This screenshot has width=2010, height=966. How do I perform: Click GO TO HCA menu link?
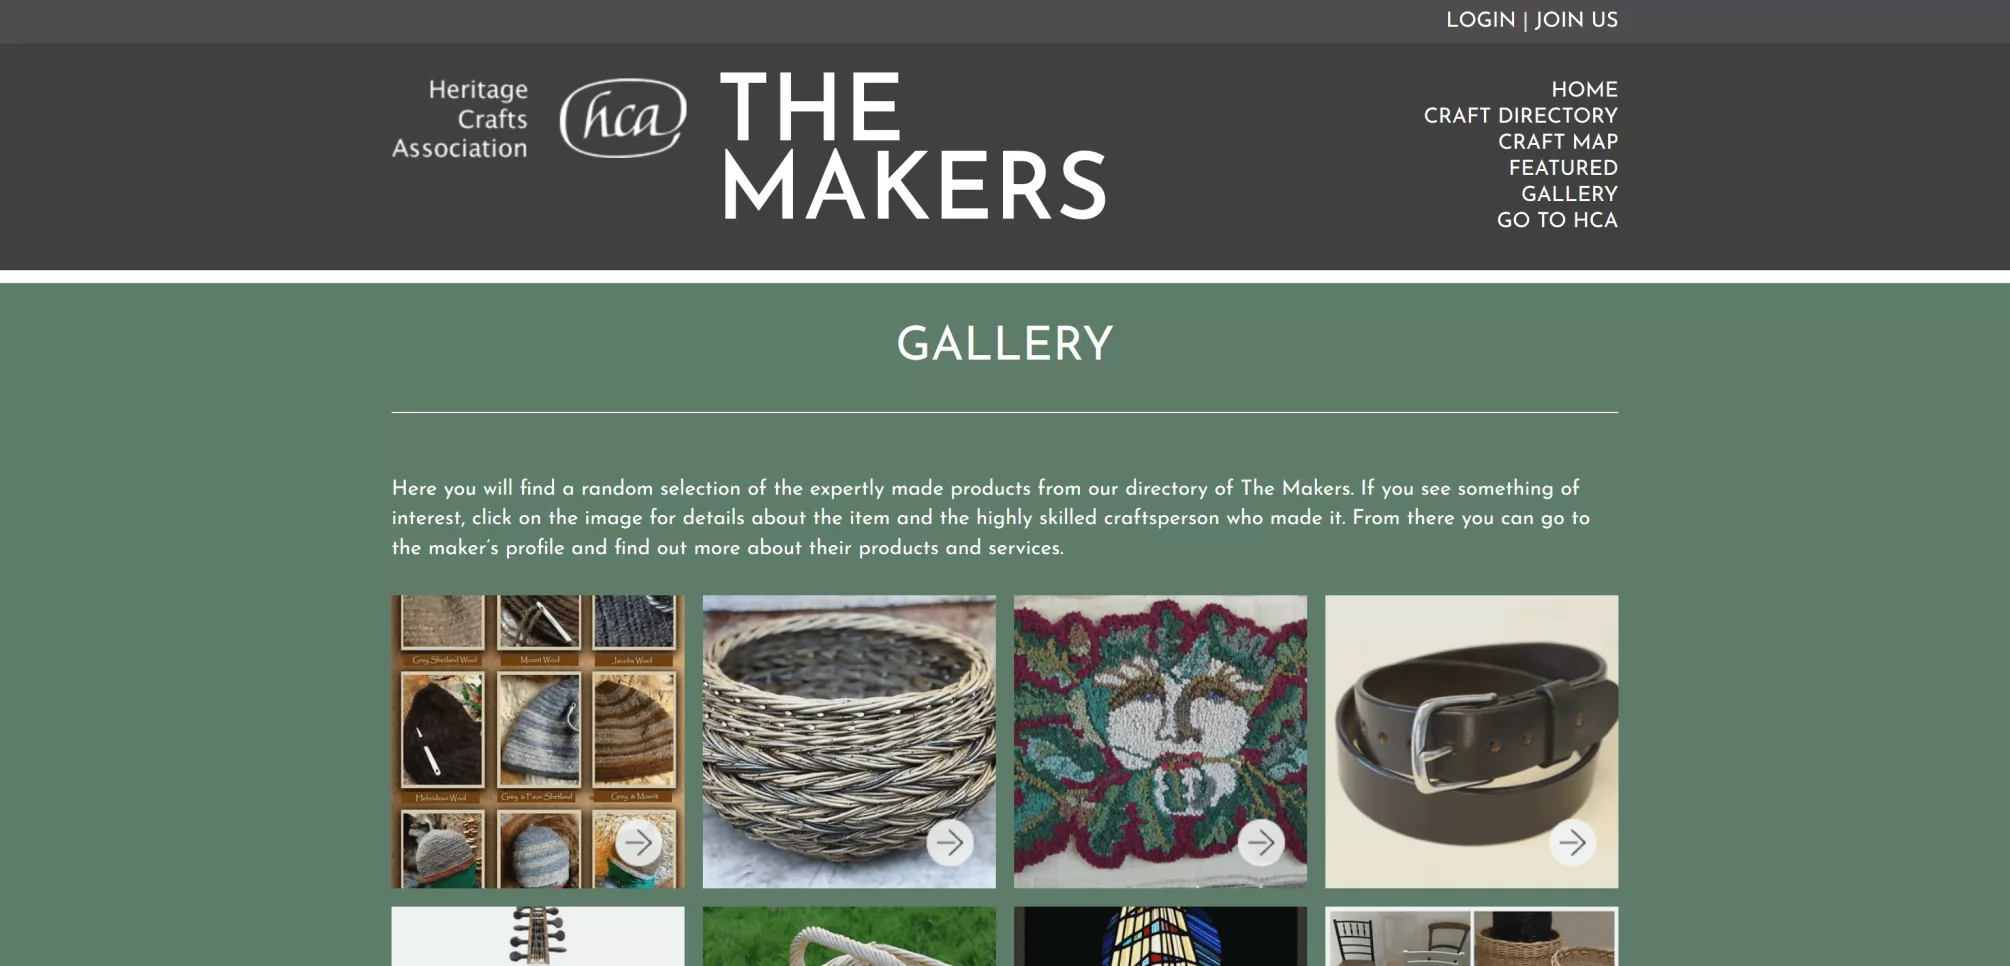[1557, 220]
